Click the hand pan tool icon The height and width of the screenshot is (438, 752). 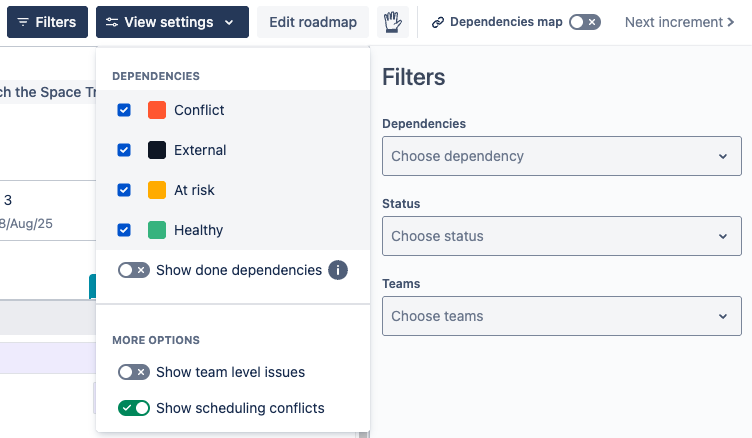coord(394,22)
